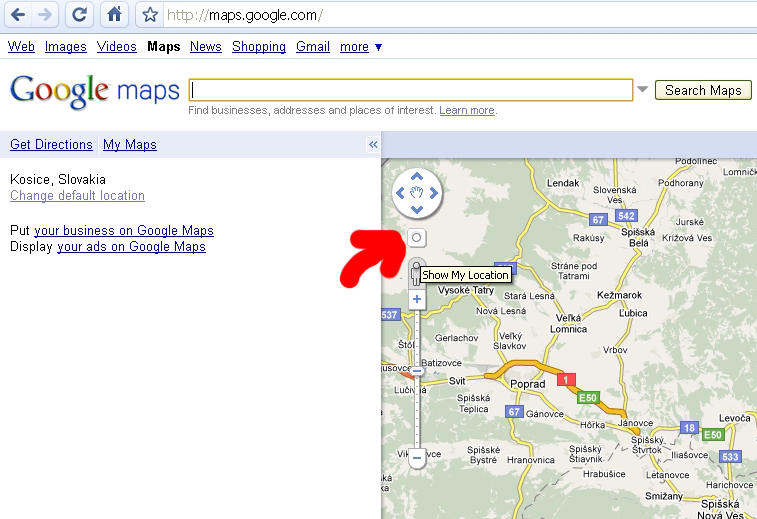757x519 pixels.
Task: Click the Vysoké Tatry label on map
Action: pyautogui.click(x=465, y=290)
